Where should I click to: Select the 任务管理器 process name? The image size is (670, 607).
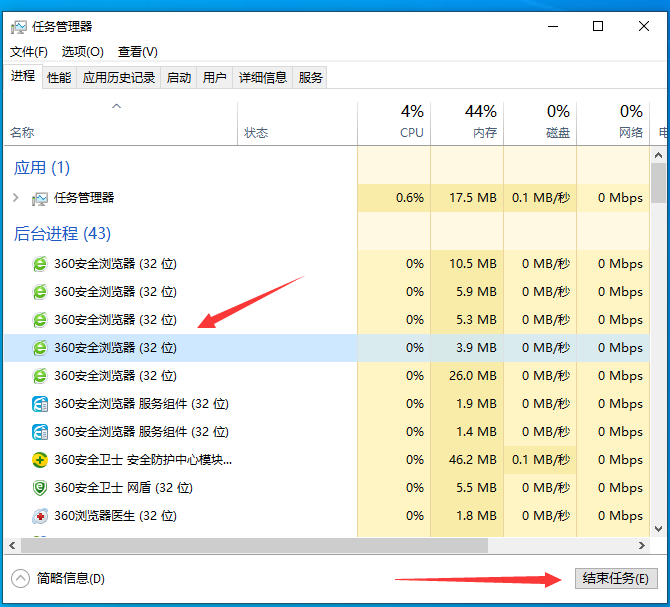84,198
